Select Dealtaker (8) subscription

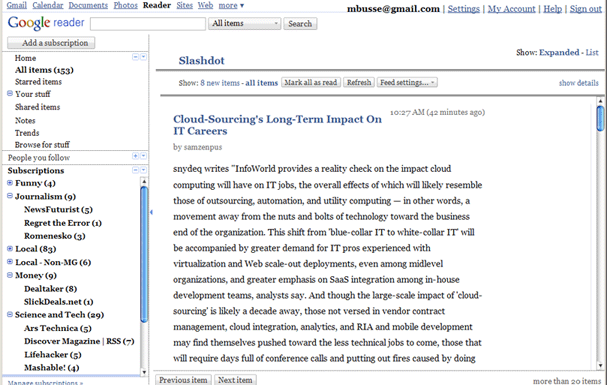(x=50, y=289)
